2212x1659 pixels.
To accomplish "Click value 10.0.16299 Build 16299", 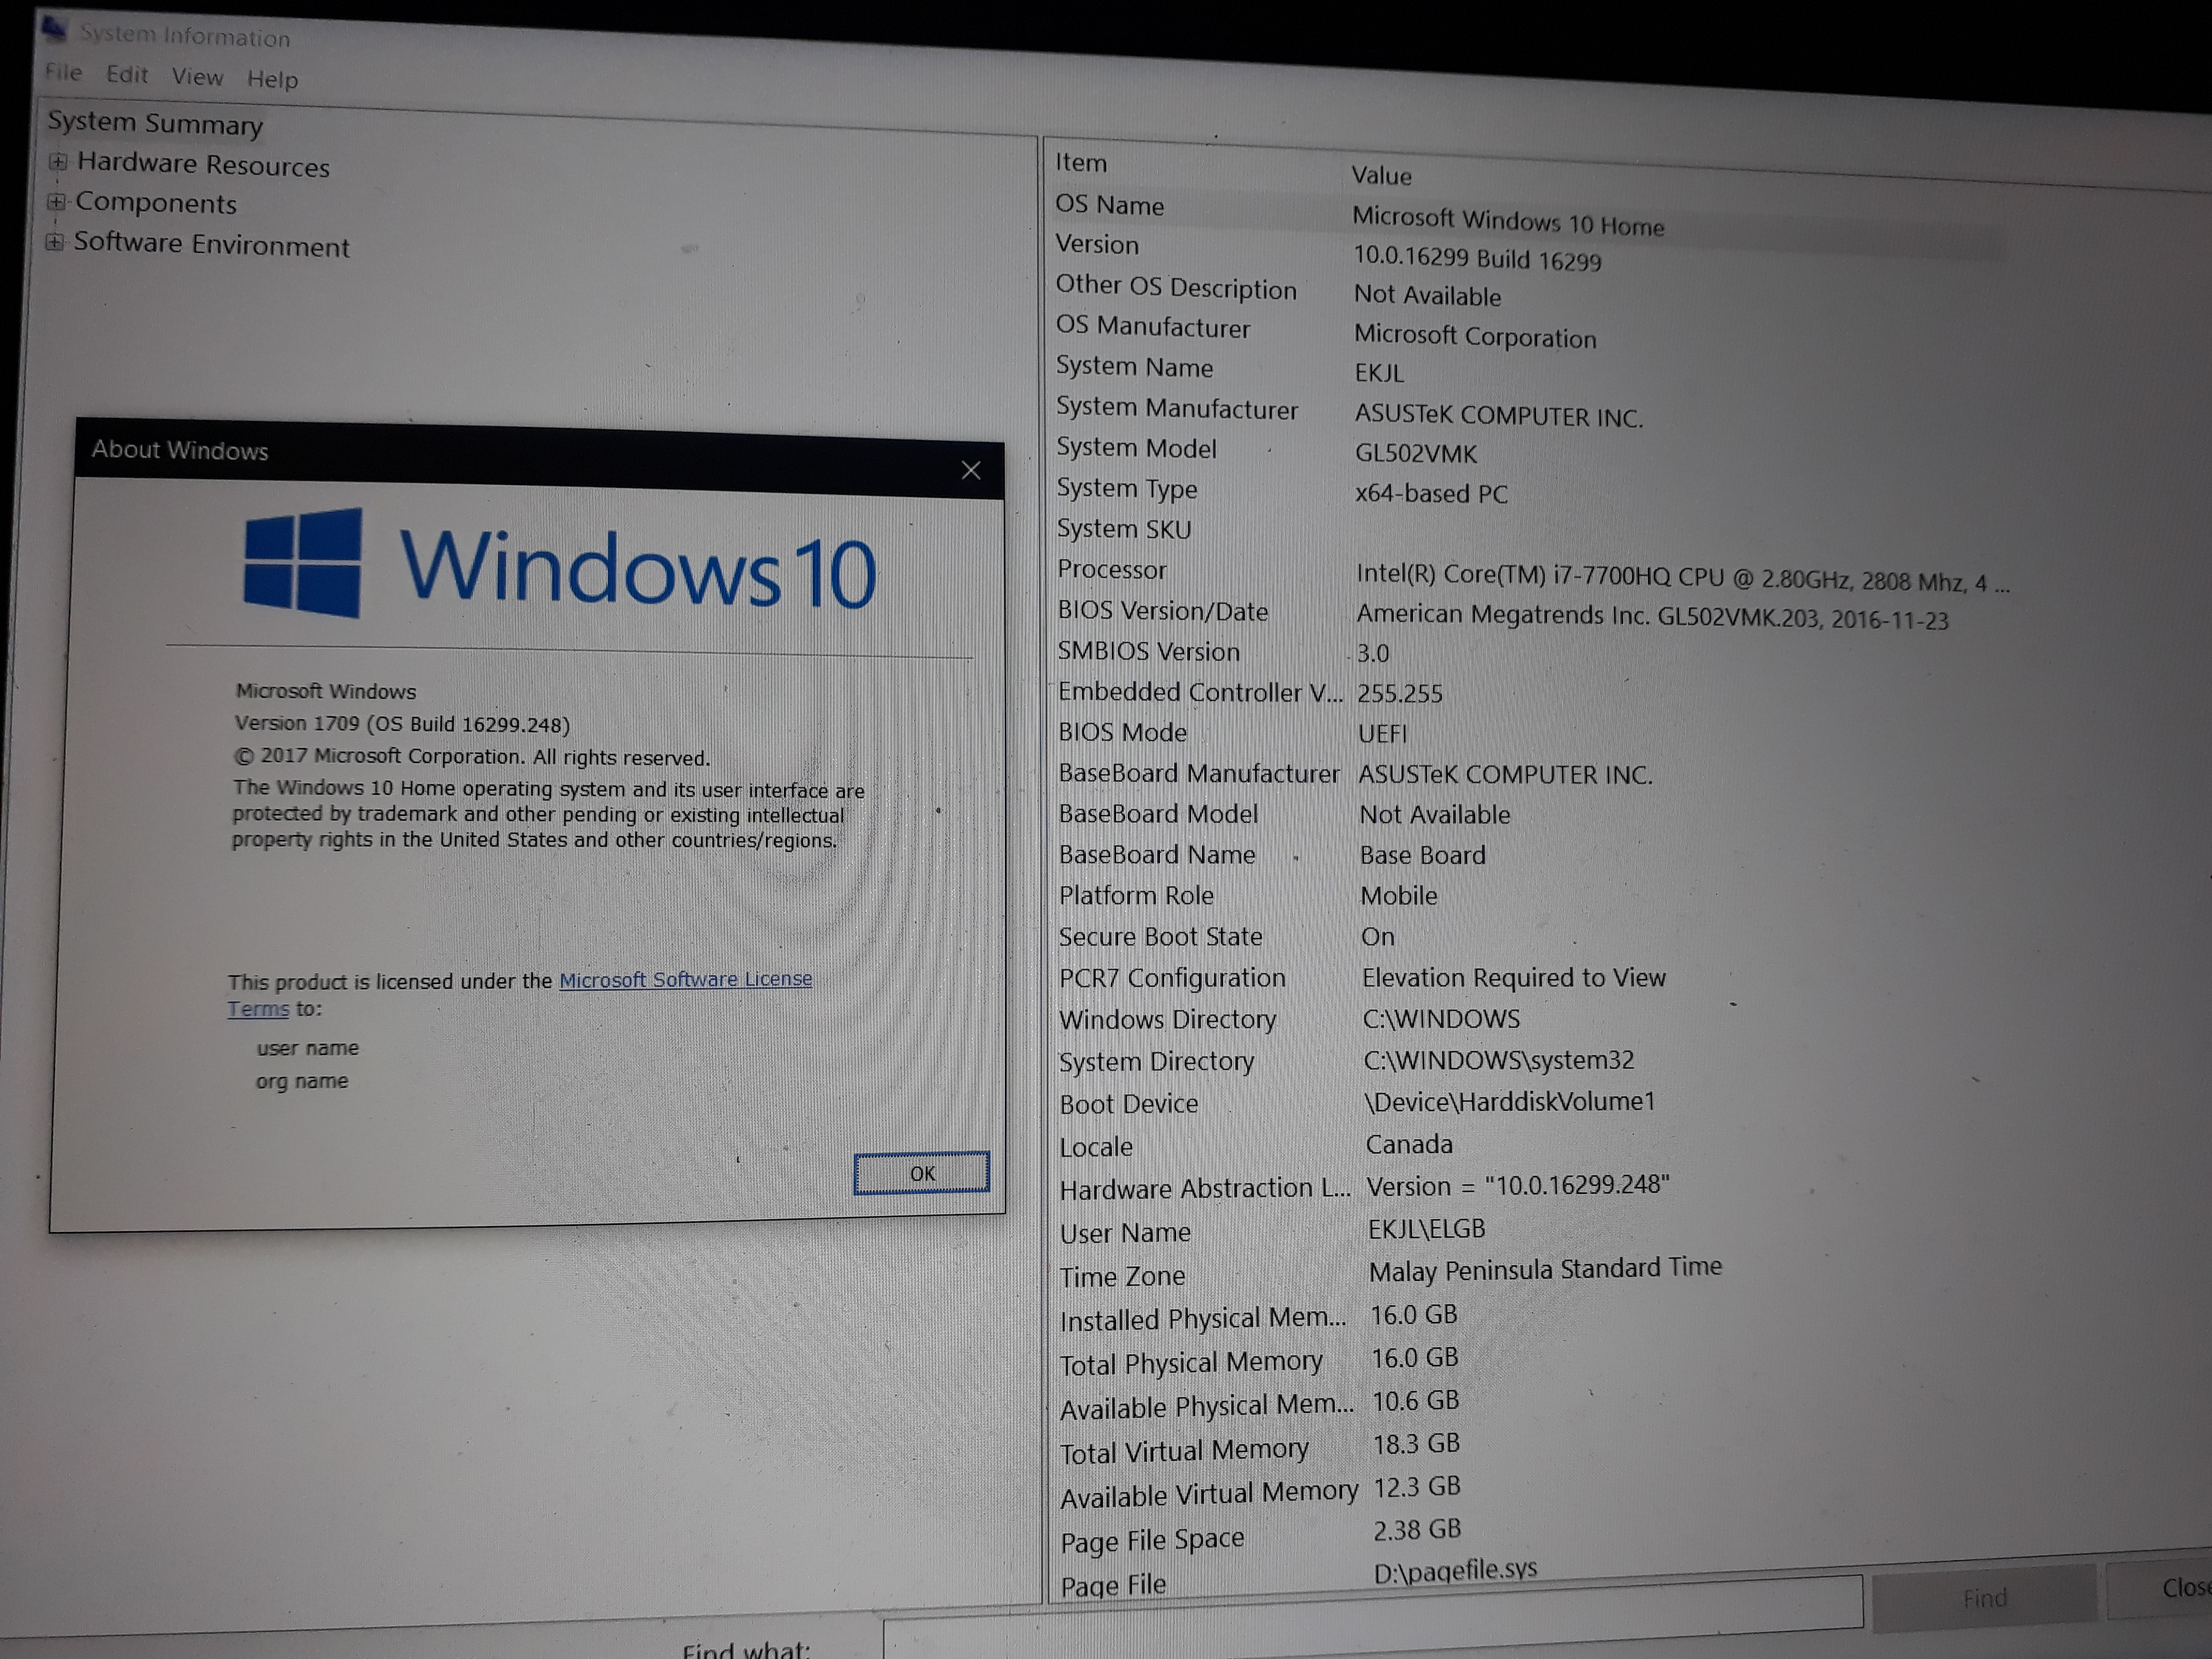I will tap(1477, 258).
